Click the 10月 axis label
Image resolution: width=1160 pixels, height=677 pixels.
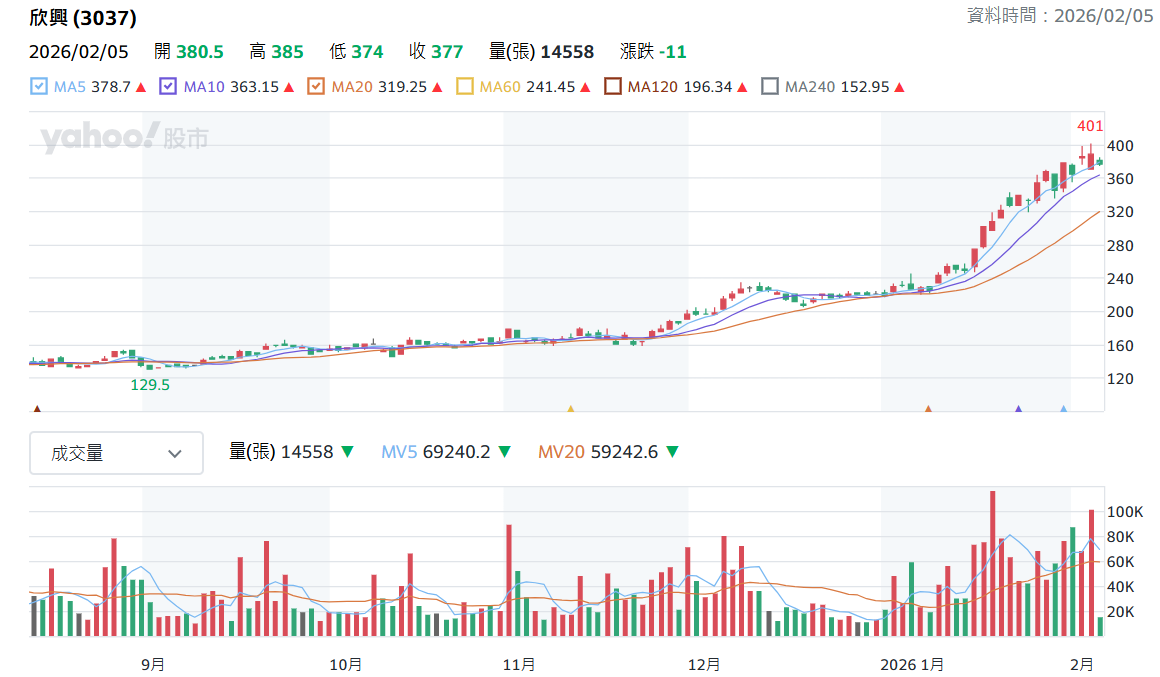[x=345, y=664]
